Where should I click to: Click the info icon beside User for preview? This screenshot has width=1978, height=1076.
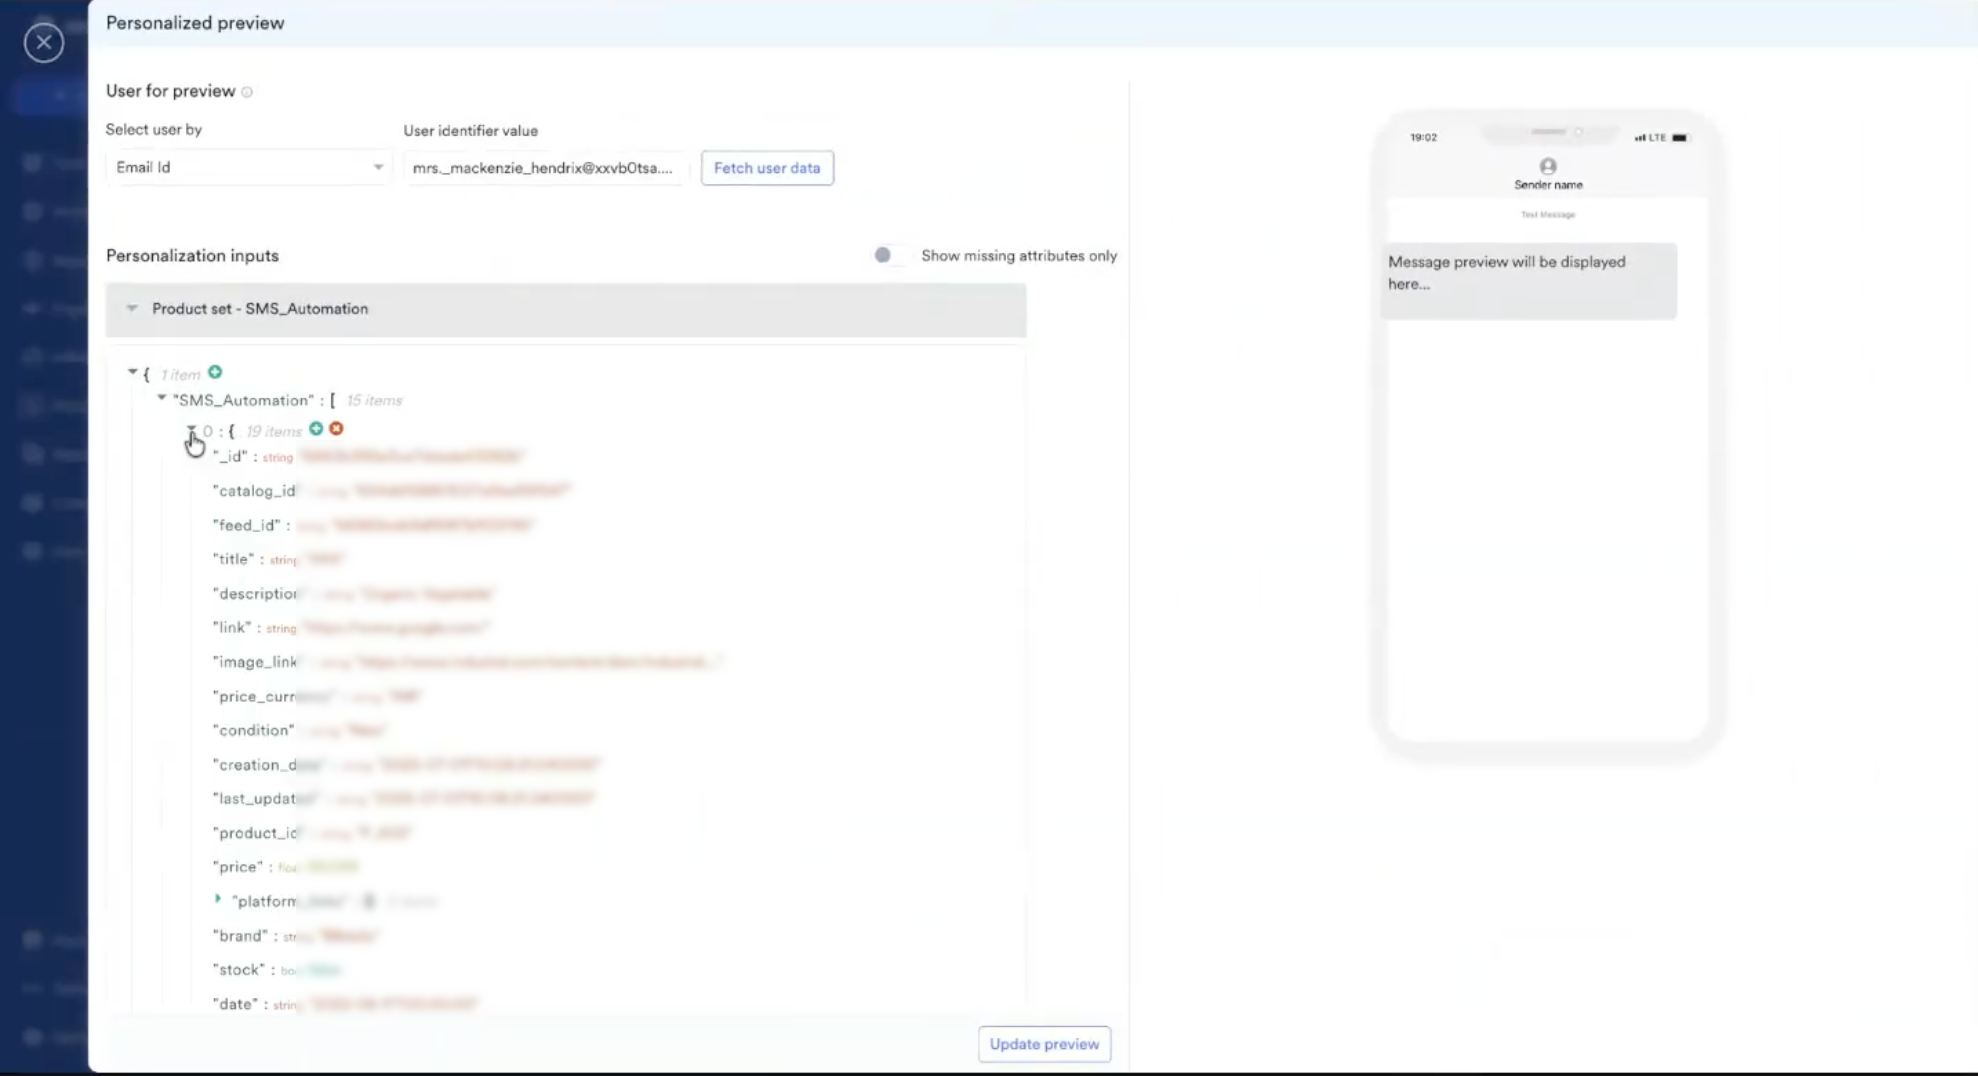point(247,92)
